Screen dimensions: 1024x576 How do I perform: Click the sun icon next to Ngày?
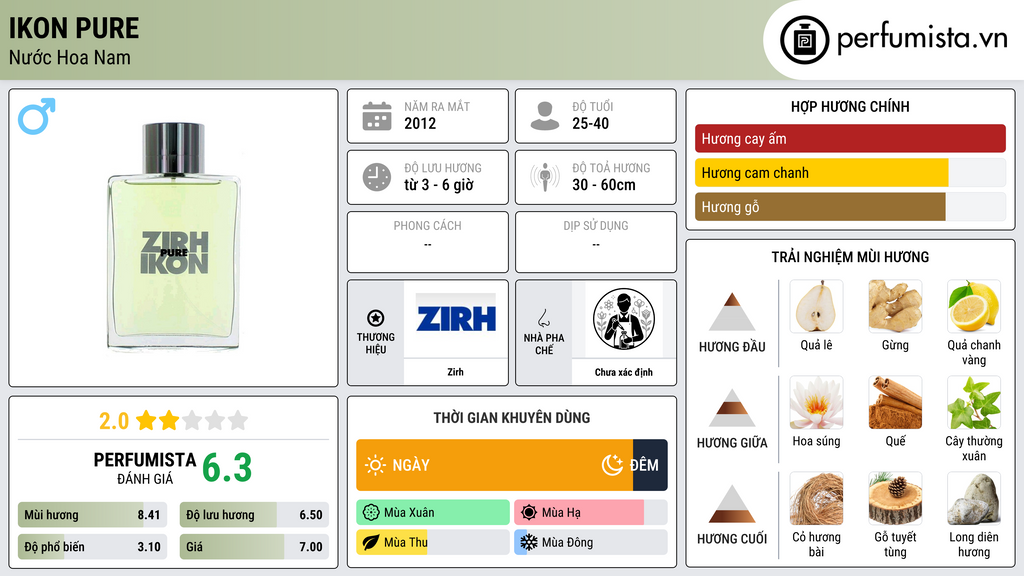pos(375,465)
